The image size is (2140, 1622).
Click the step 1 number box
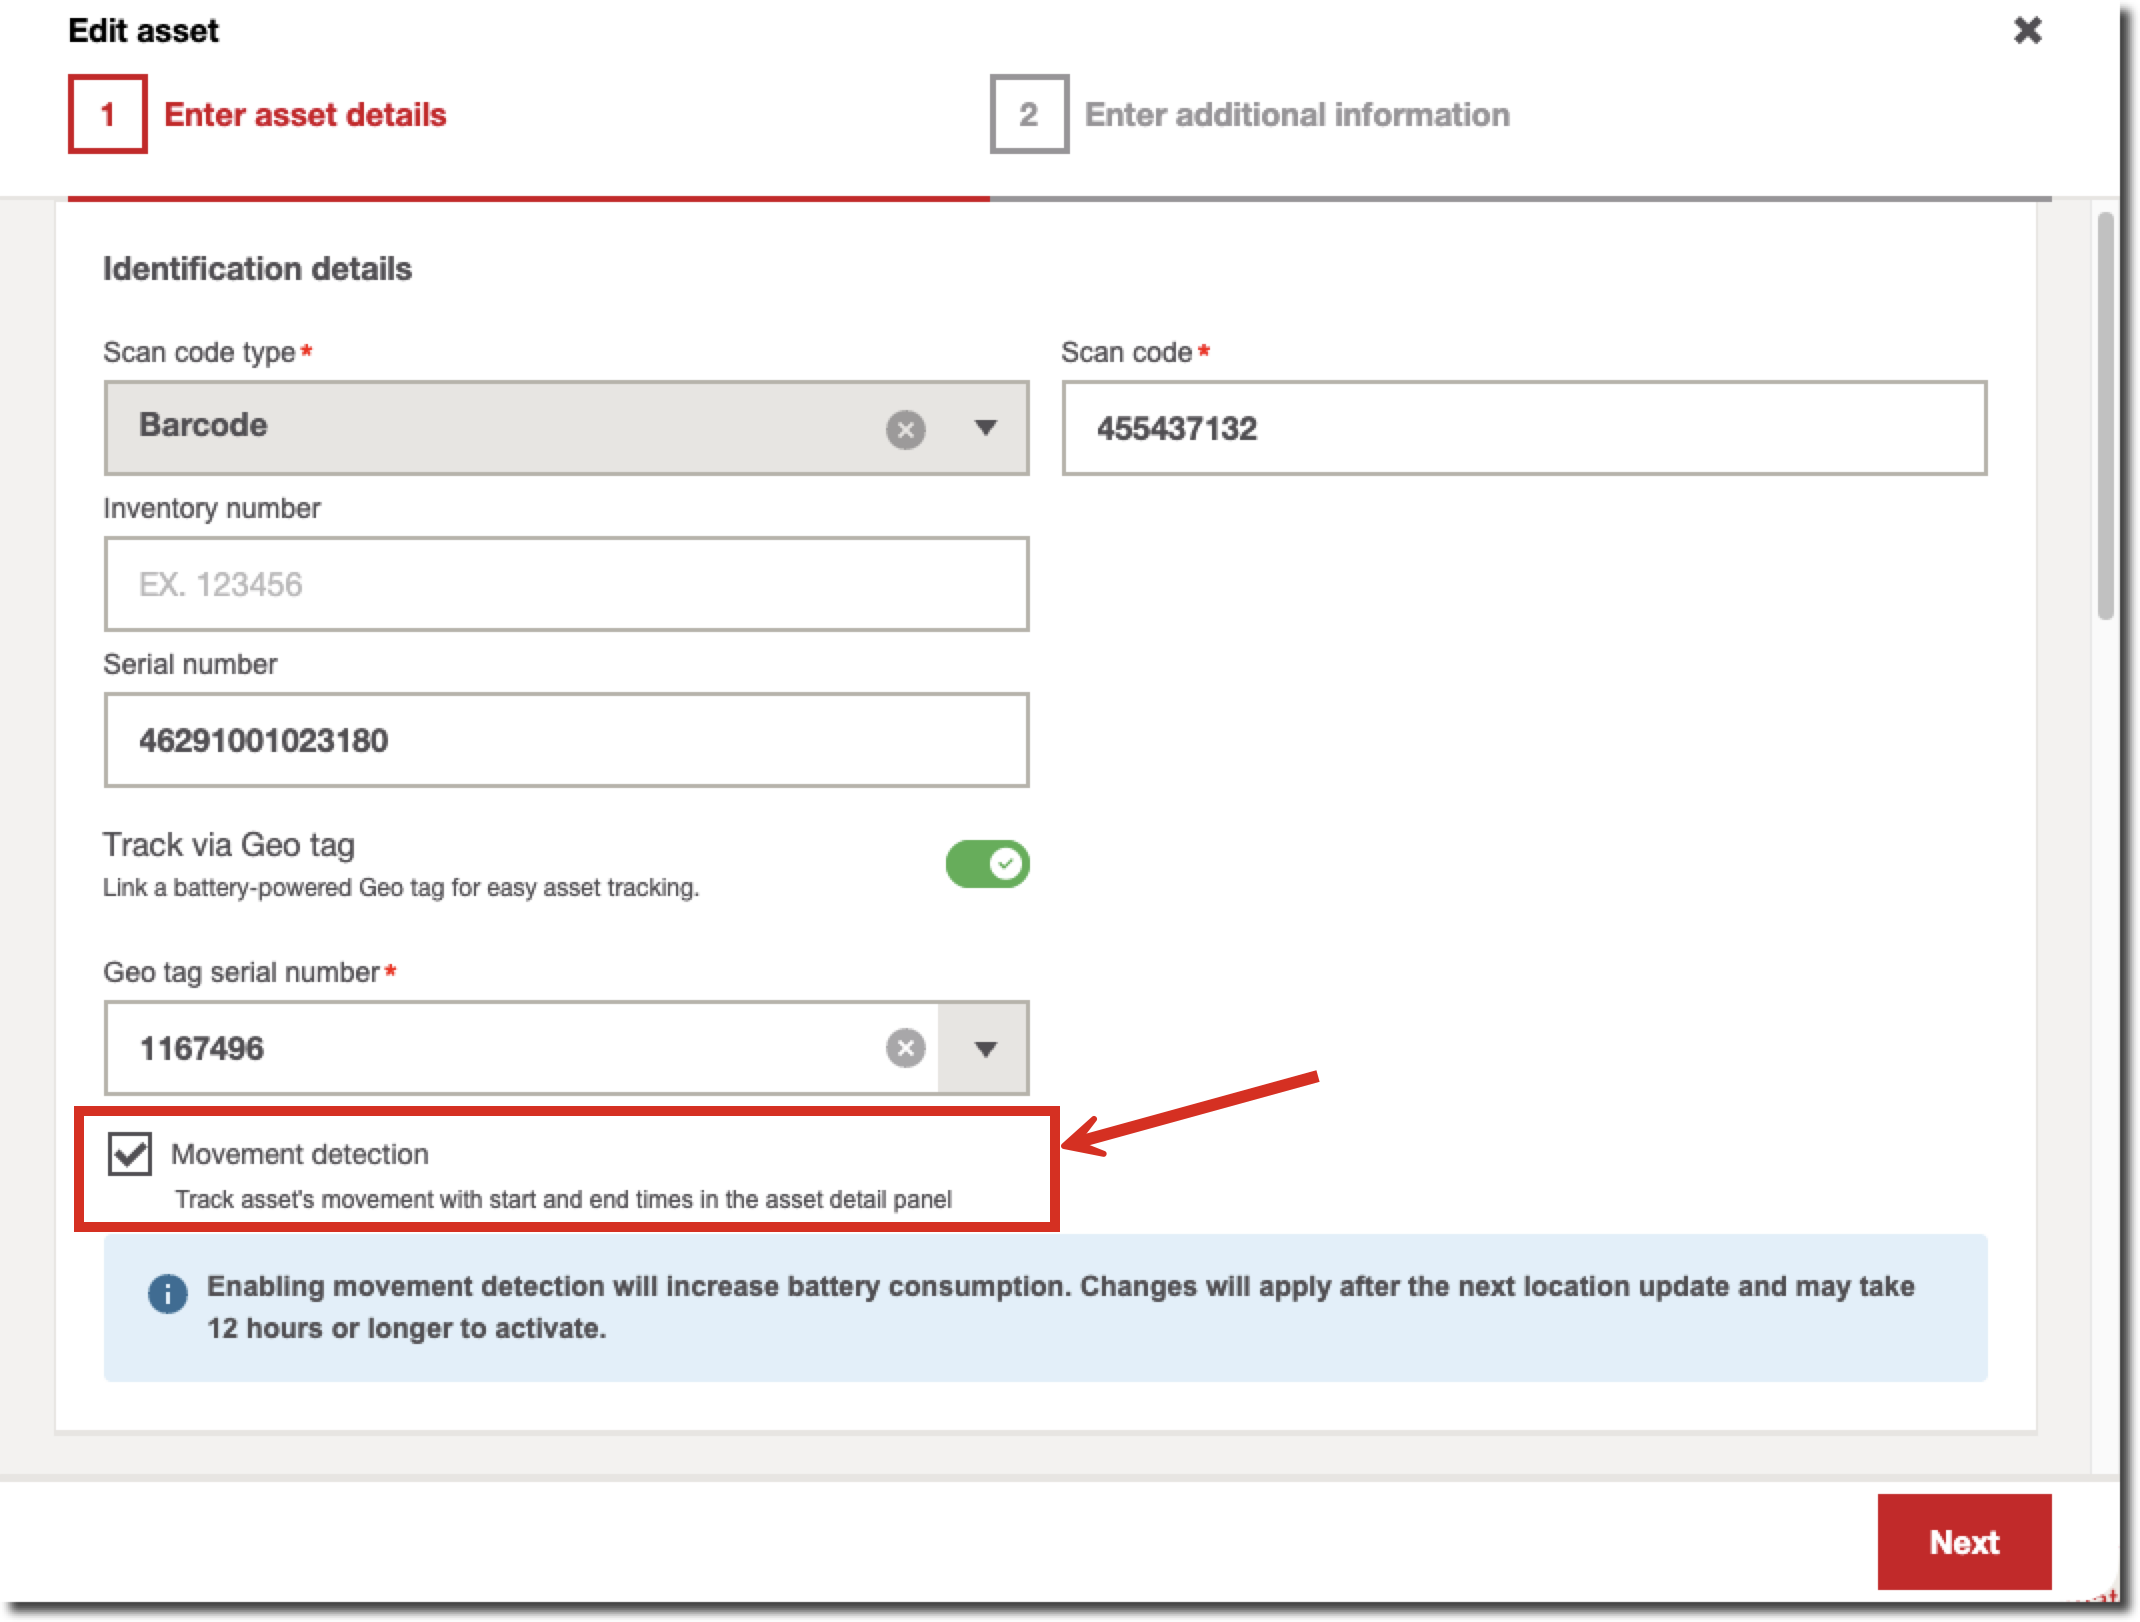[x=108, y=115]
